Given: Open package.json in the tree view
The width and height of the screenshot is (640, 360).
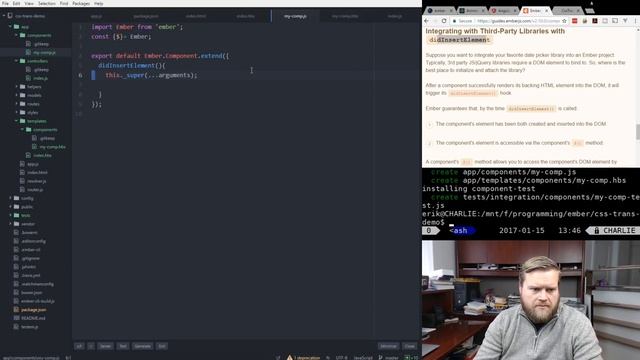Looking at the screenshot, I should pyautogui.click(x=33, y=309).
